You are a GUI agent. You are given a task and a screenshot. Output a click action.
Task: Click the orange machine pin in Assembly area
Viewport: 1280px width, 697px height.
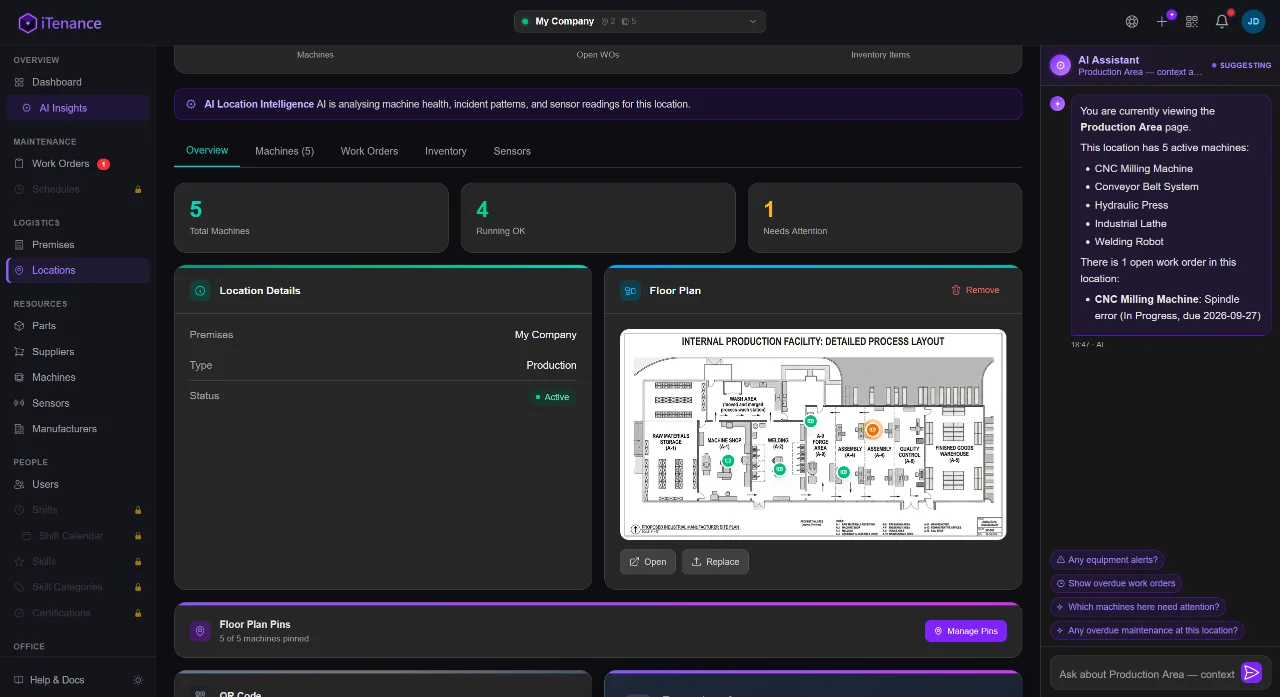(872, 429)
